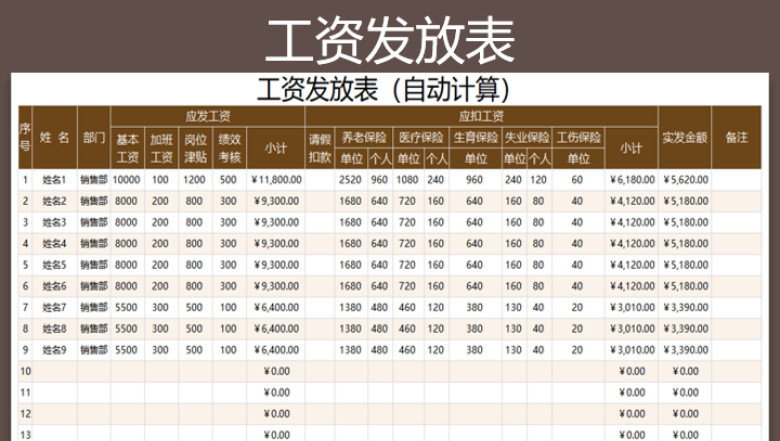Image resolution: width=780 pixels, height=441 pixels.
Task: Click the 应扣工资 merged header
Action: pyautogui.click(x=482, y=116)
